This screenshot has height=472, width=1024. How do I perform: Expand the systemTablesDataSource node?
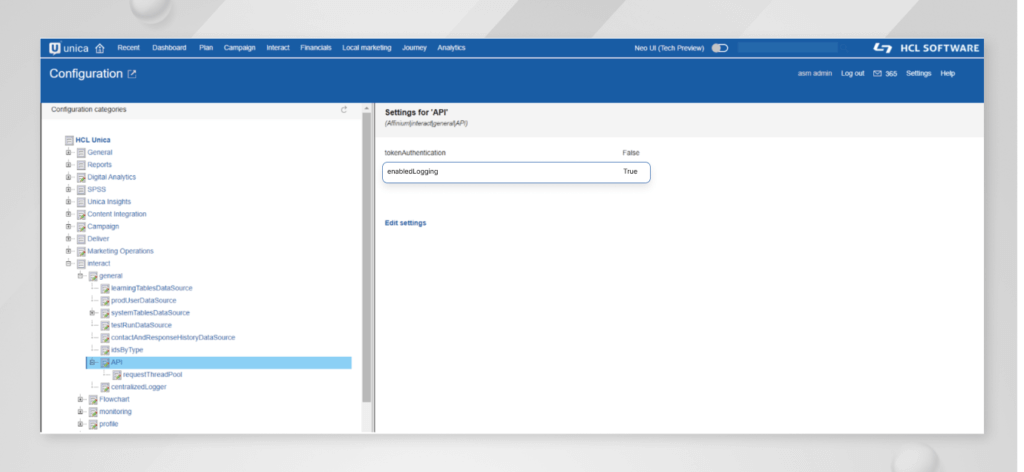93,313
